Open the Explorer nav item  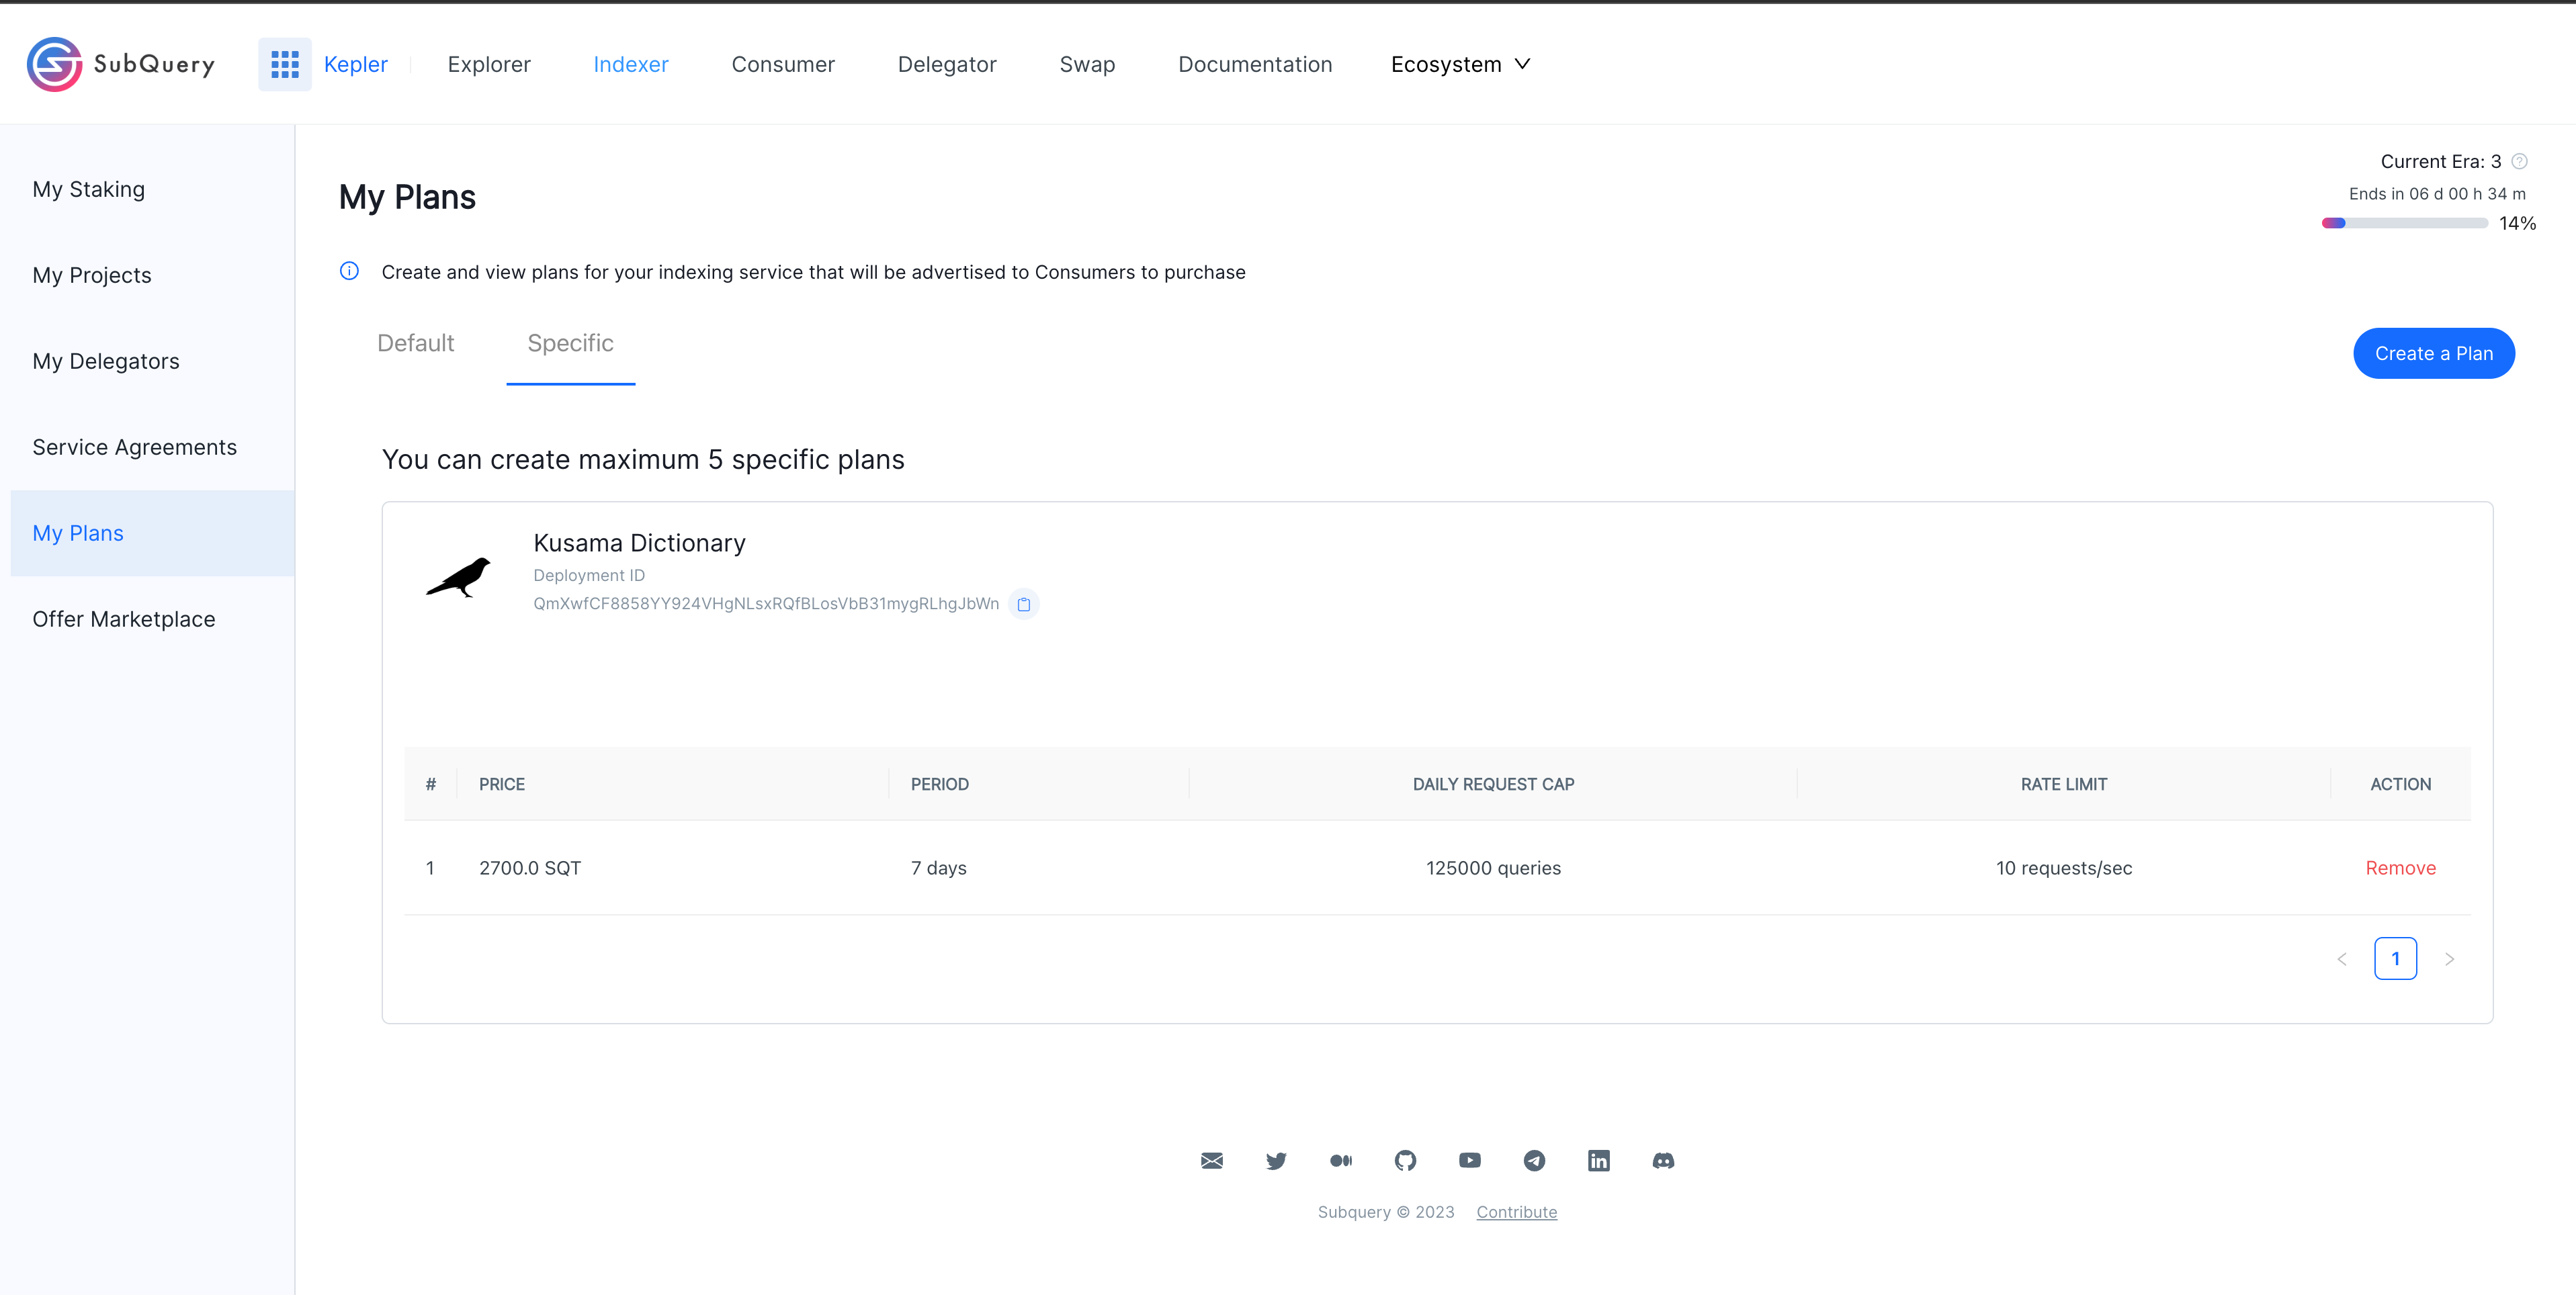489,64
